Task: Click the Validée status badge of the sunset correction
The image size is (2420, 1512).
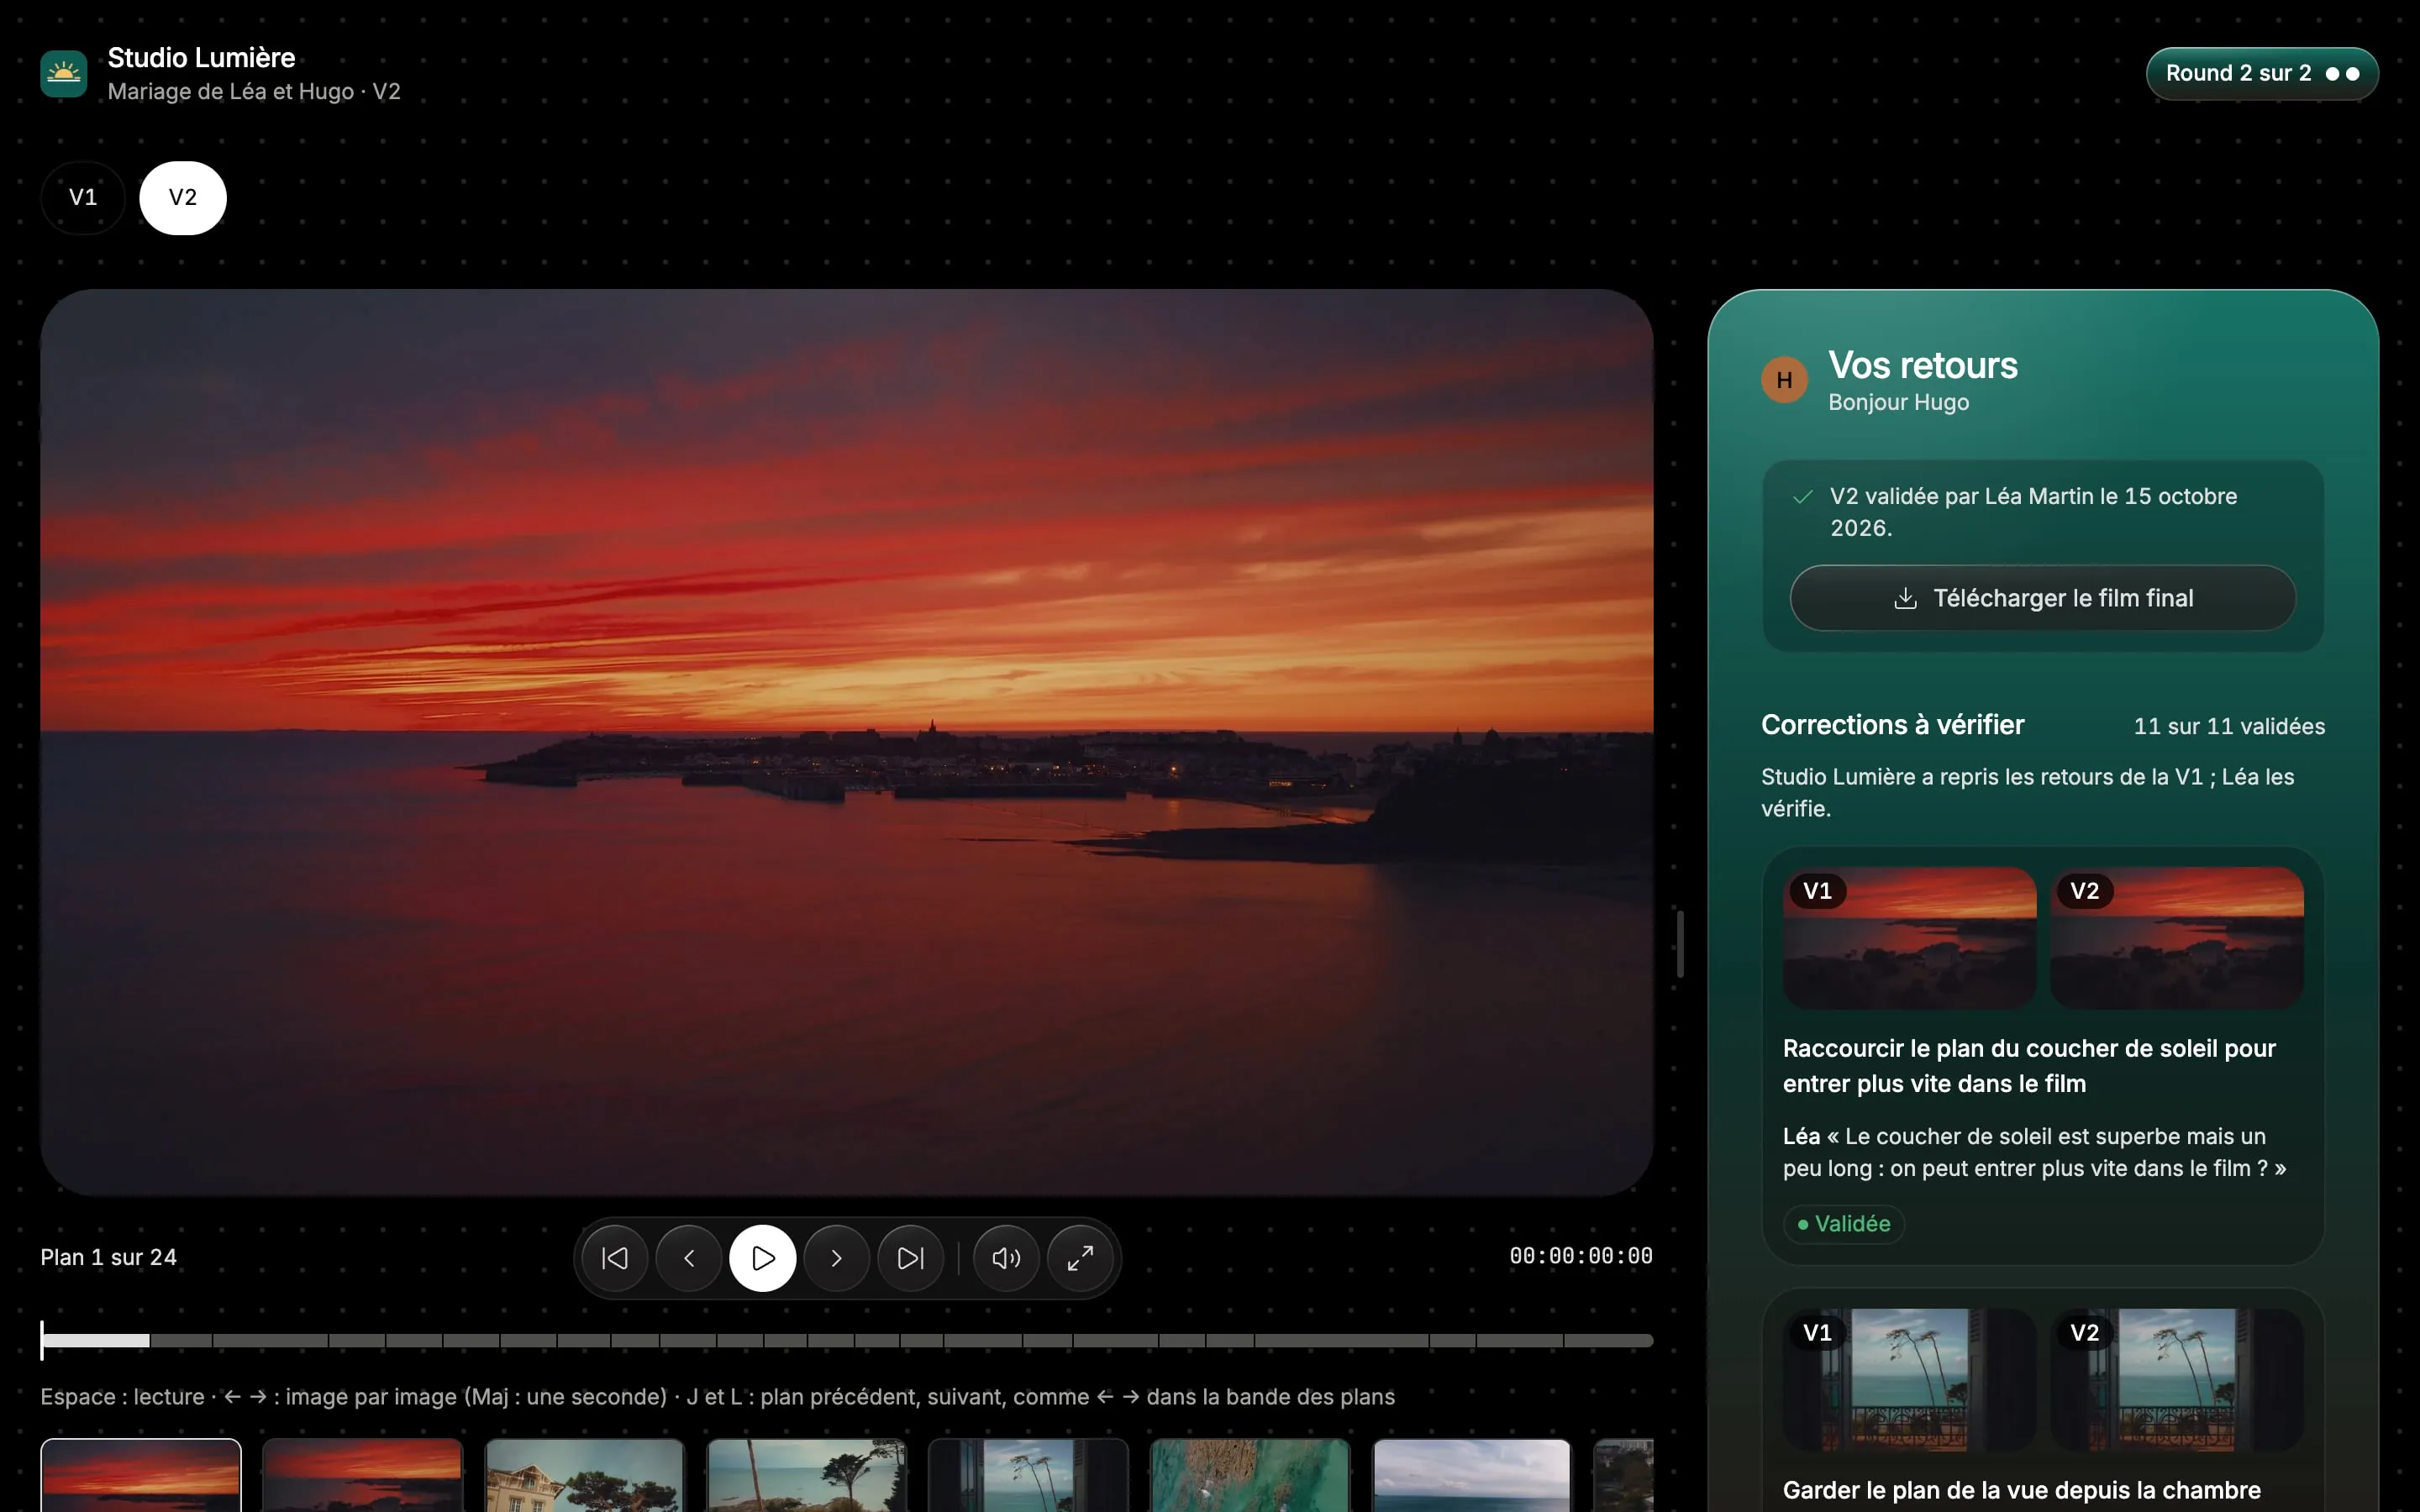Action: pyautogui.click(x=1844, y=1224)
